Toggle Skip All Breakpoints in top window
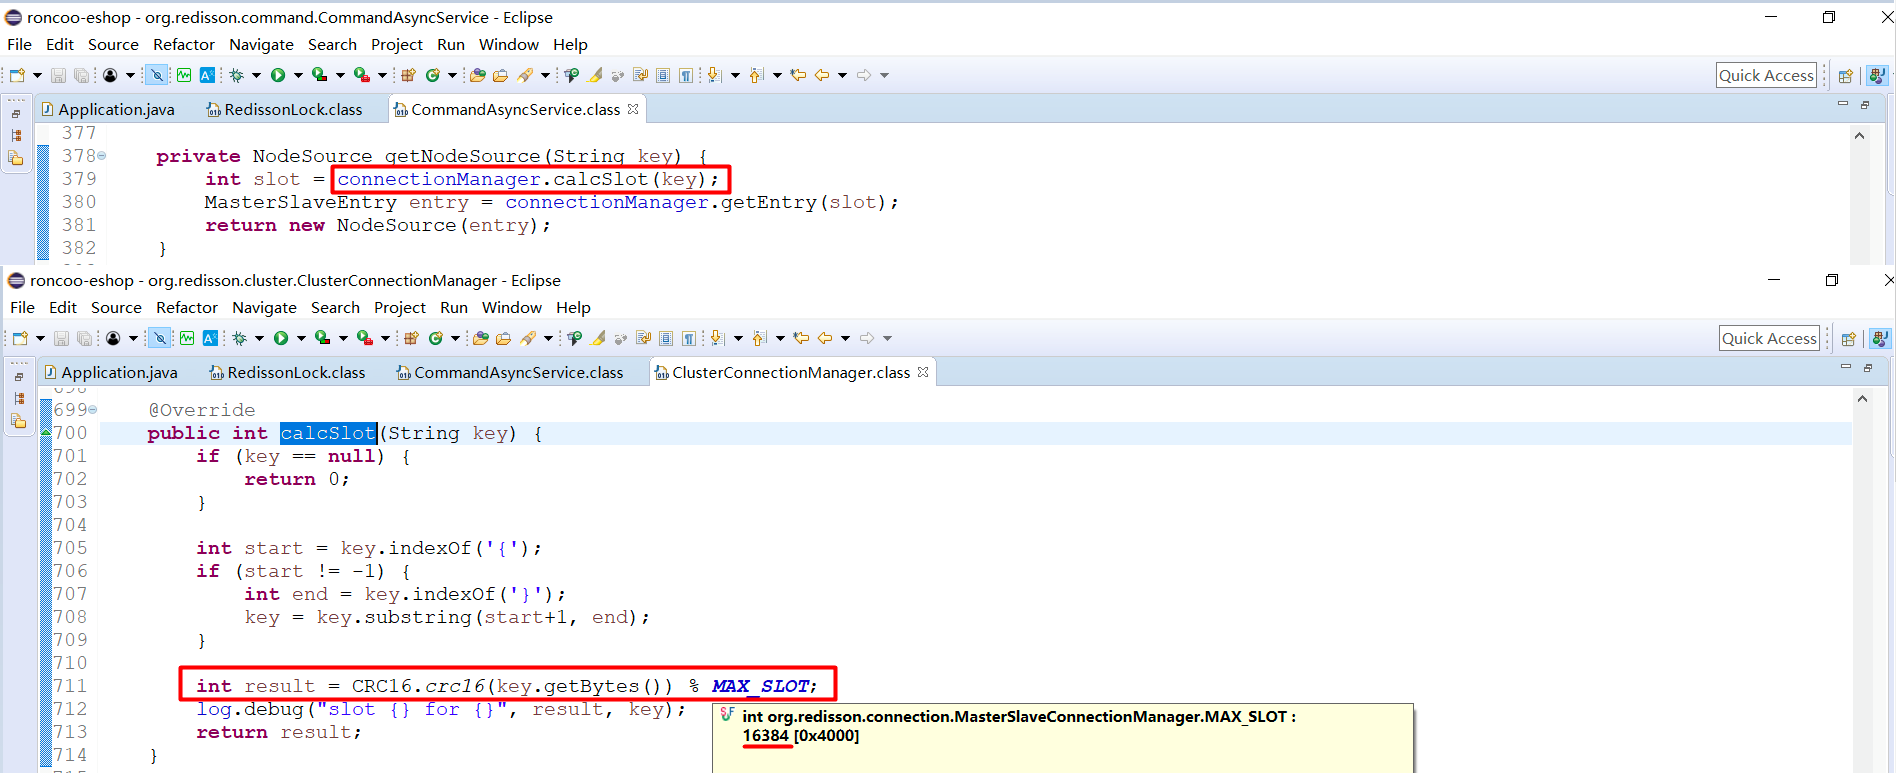 pyautogui.click(x=157, y=75)
